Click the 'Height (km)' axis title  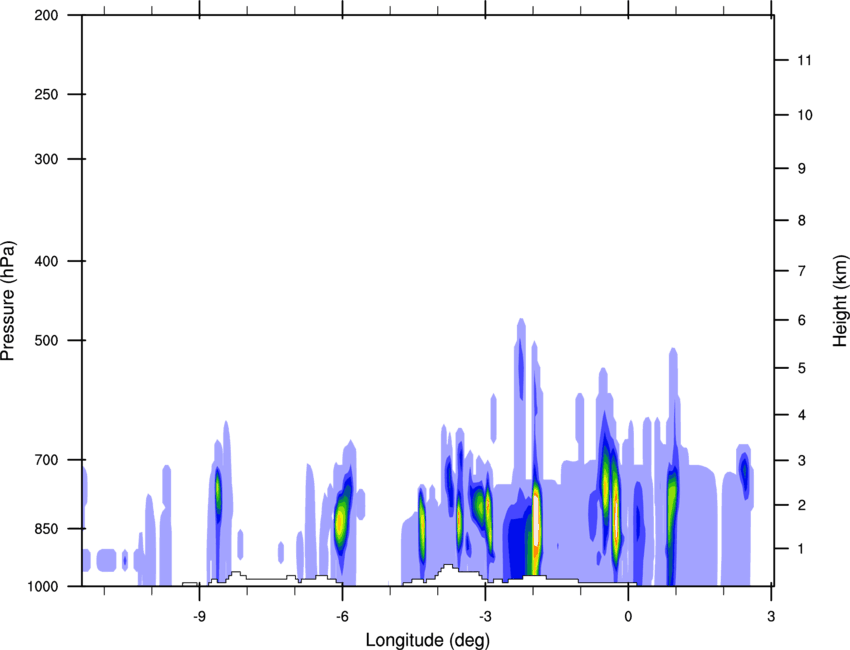tap(841, 300)
